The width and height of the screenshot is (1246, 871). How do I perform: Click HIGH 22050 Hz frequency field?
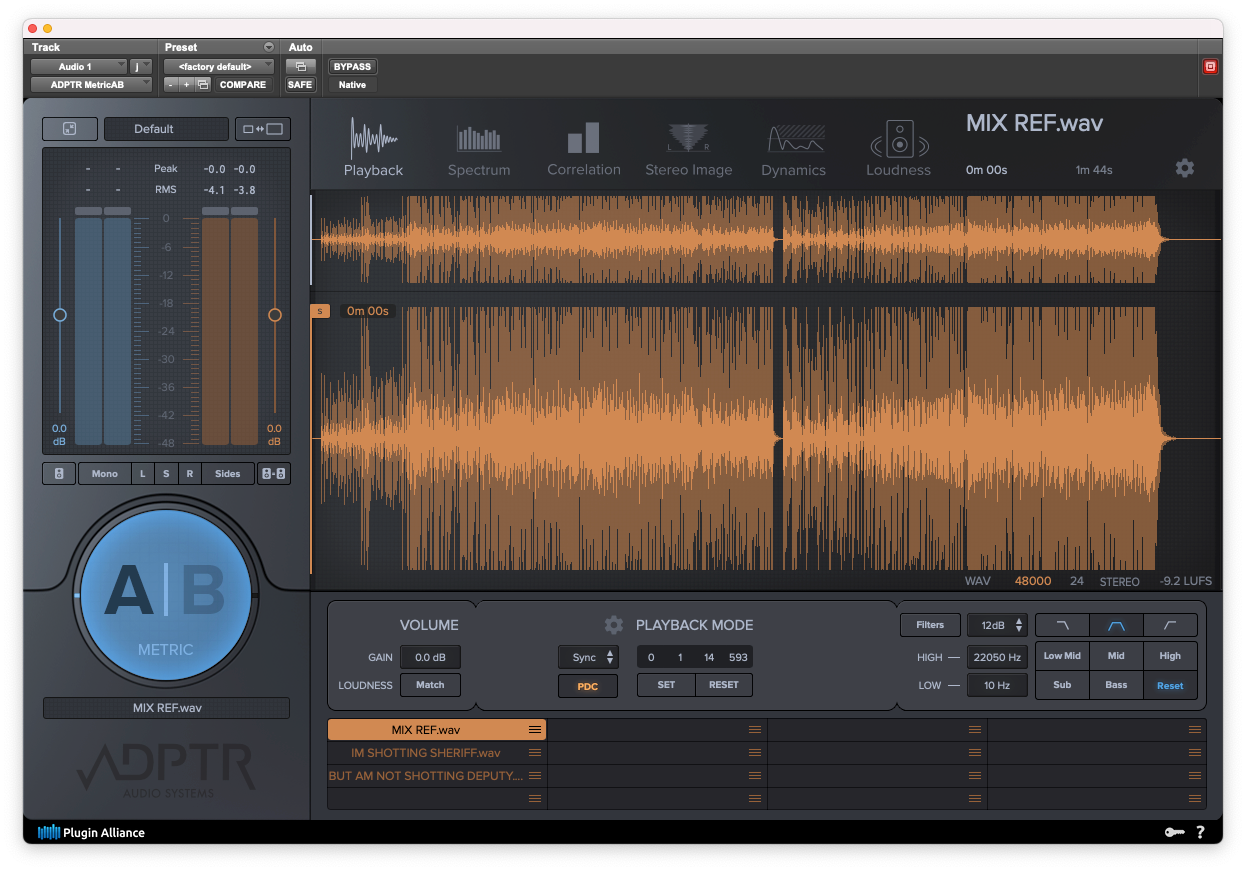point(997,657)
